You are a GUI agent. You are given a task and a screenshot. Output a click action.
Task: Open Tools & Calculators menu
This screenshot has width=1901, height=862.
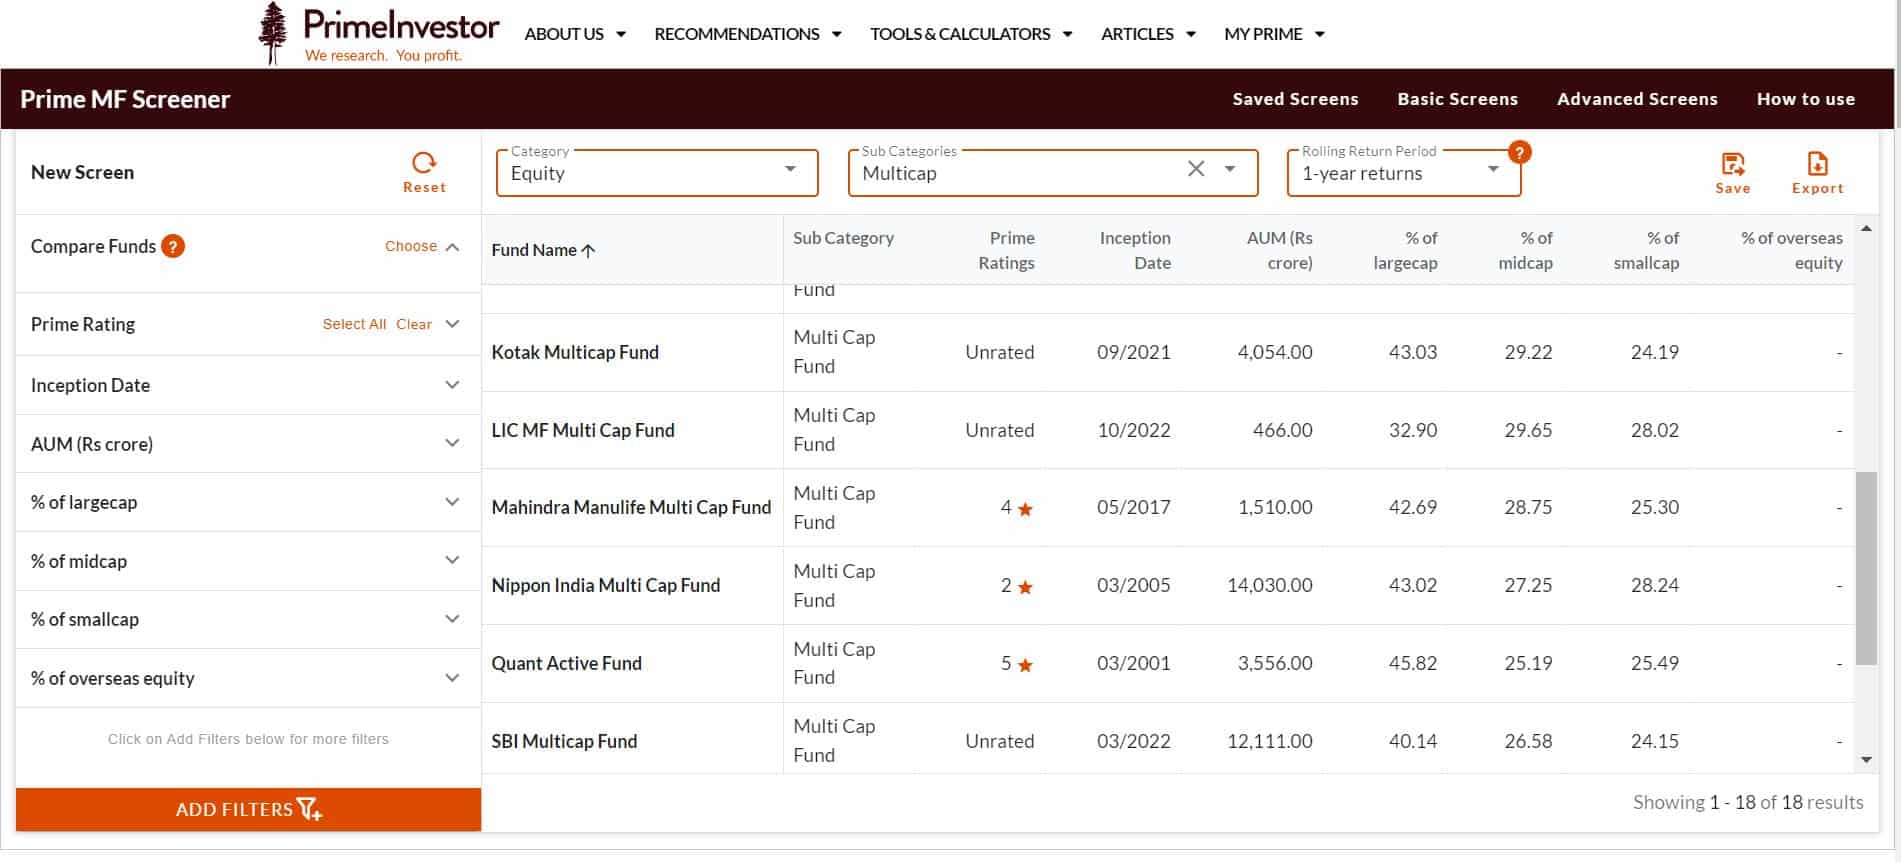click(x=970, y=34)
